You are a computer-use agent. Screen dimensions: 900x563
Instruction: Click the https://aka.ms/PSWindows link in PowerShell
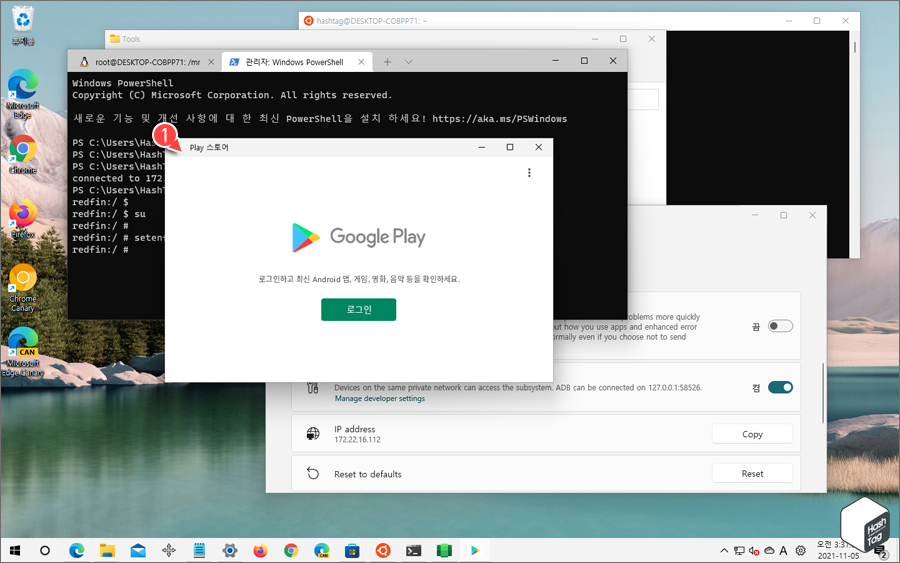pos(499,119)
